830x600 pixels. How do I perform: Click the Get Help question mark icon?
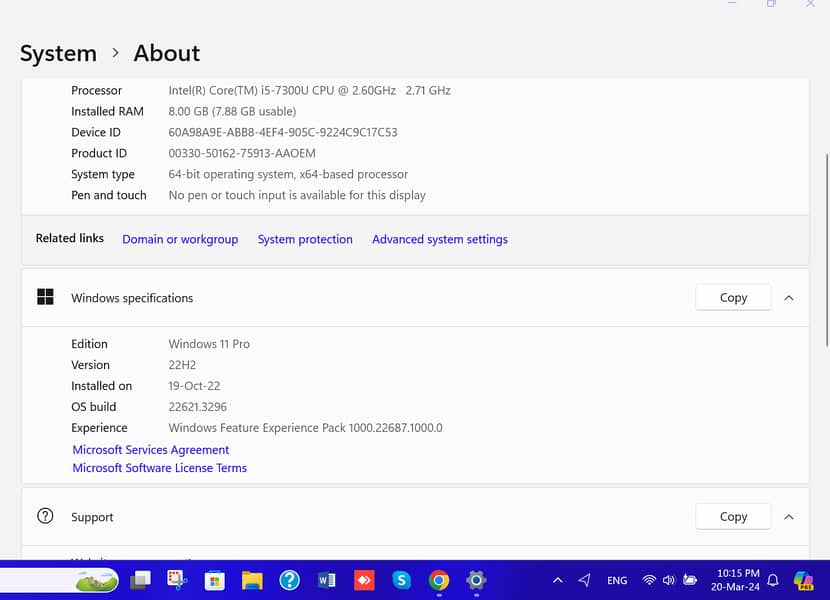click(x=289, y=580)
